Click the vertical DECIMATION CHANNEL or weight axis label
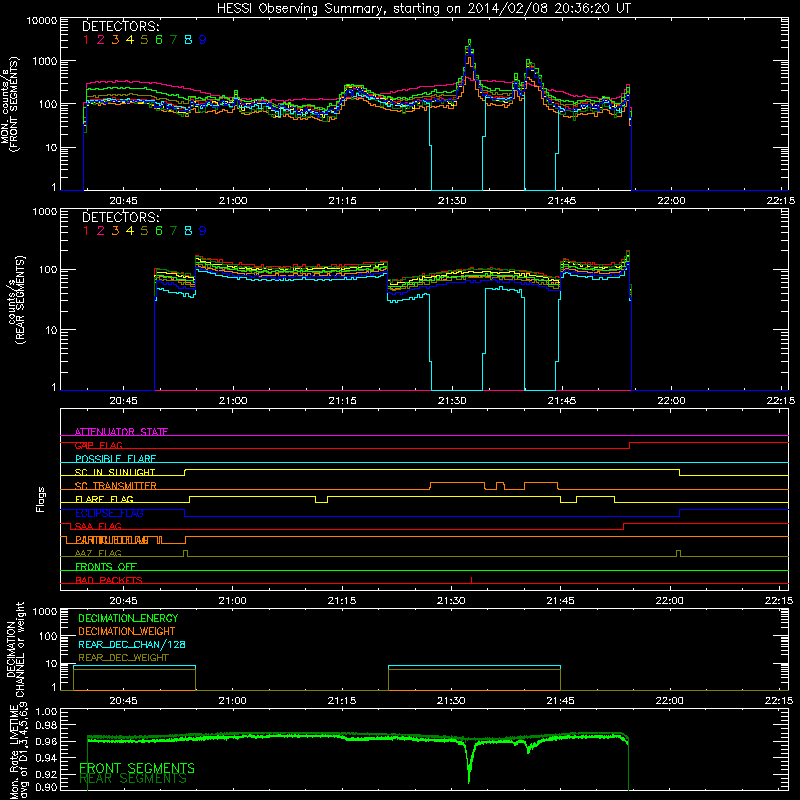The width and height of the screenshot is (800, 800). pos(14,649)
